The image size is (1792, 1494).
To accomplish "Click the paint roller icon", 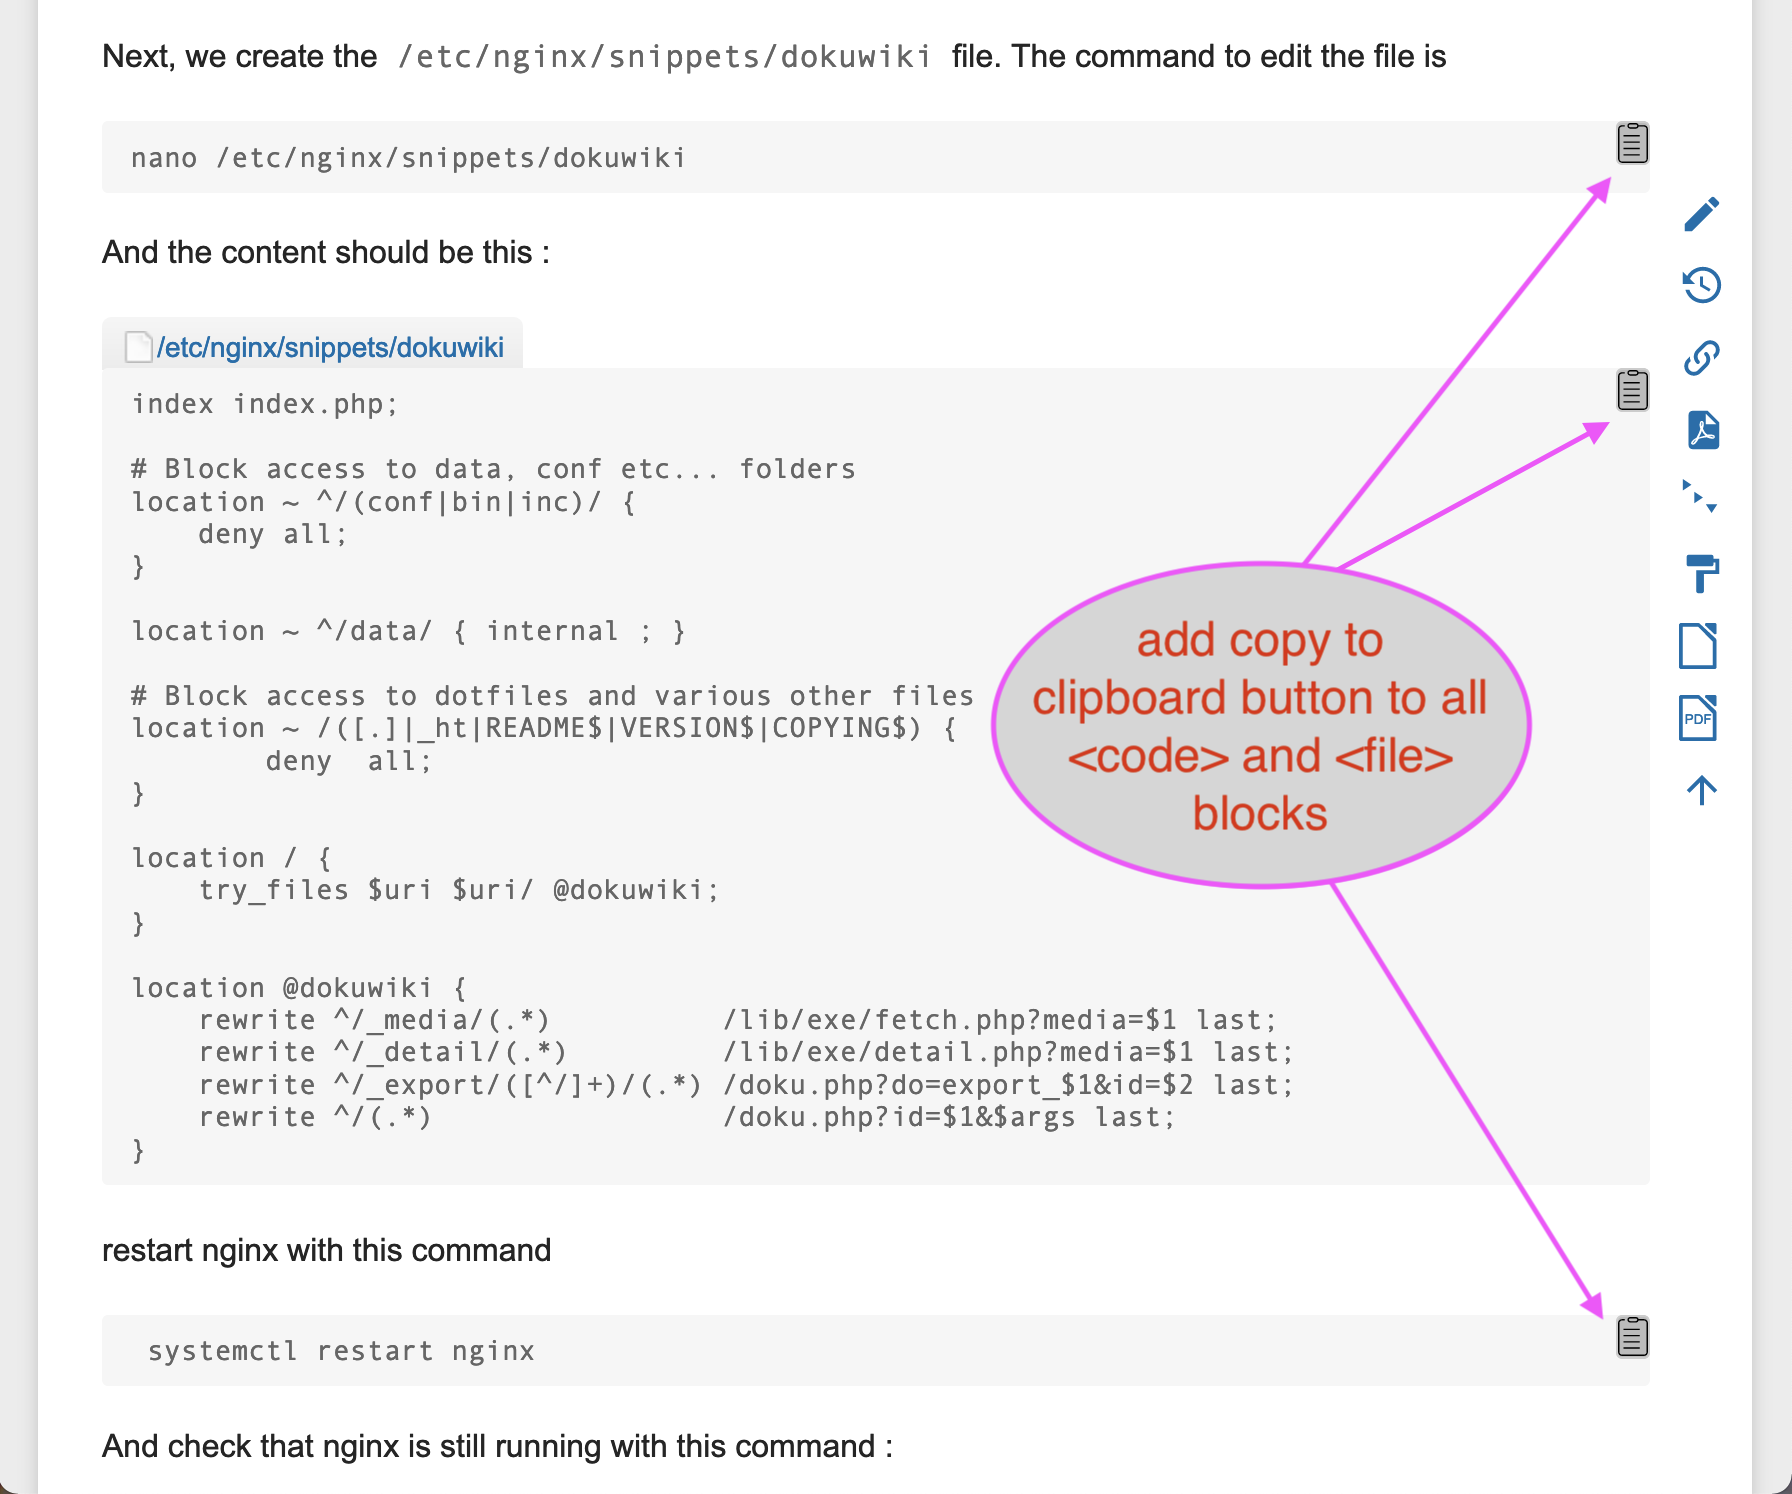I will pos(1701,573).
